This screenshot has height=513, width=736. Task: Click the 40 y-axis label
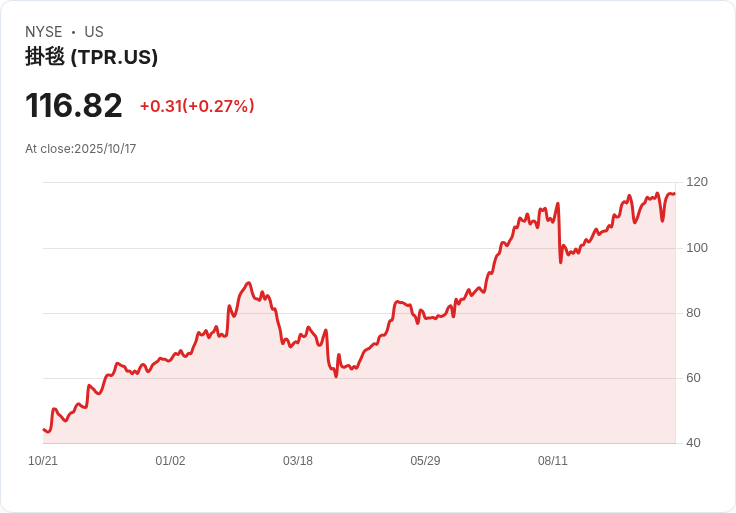point(693,443)
